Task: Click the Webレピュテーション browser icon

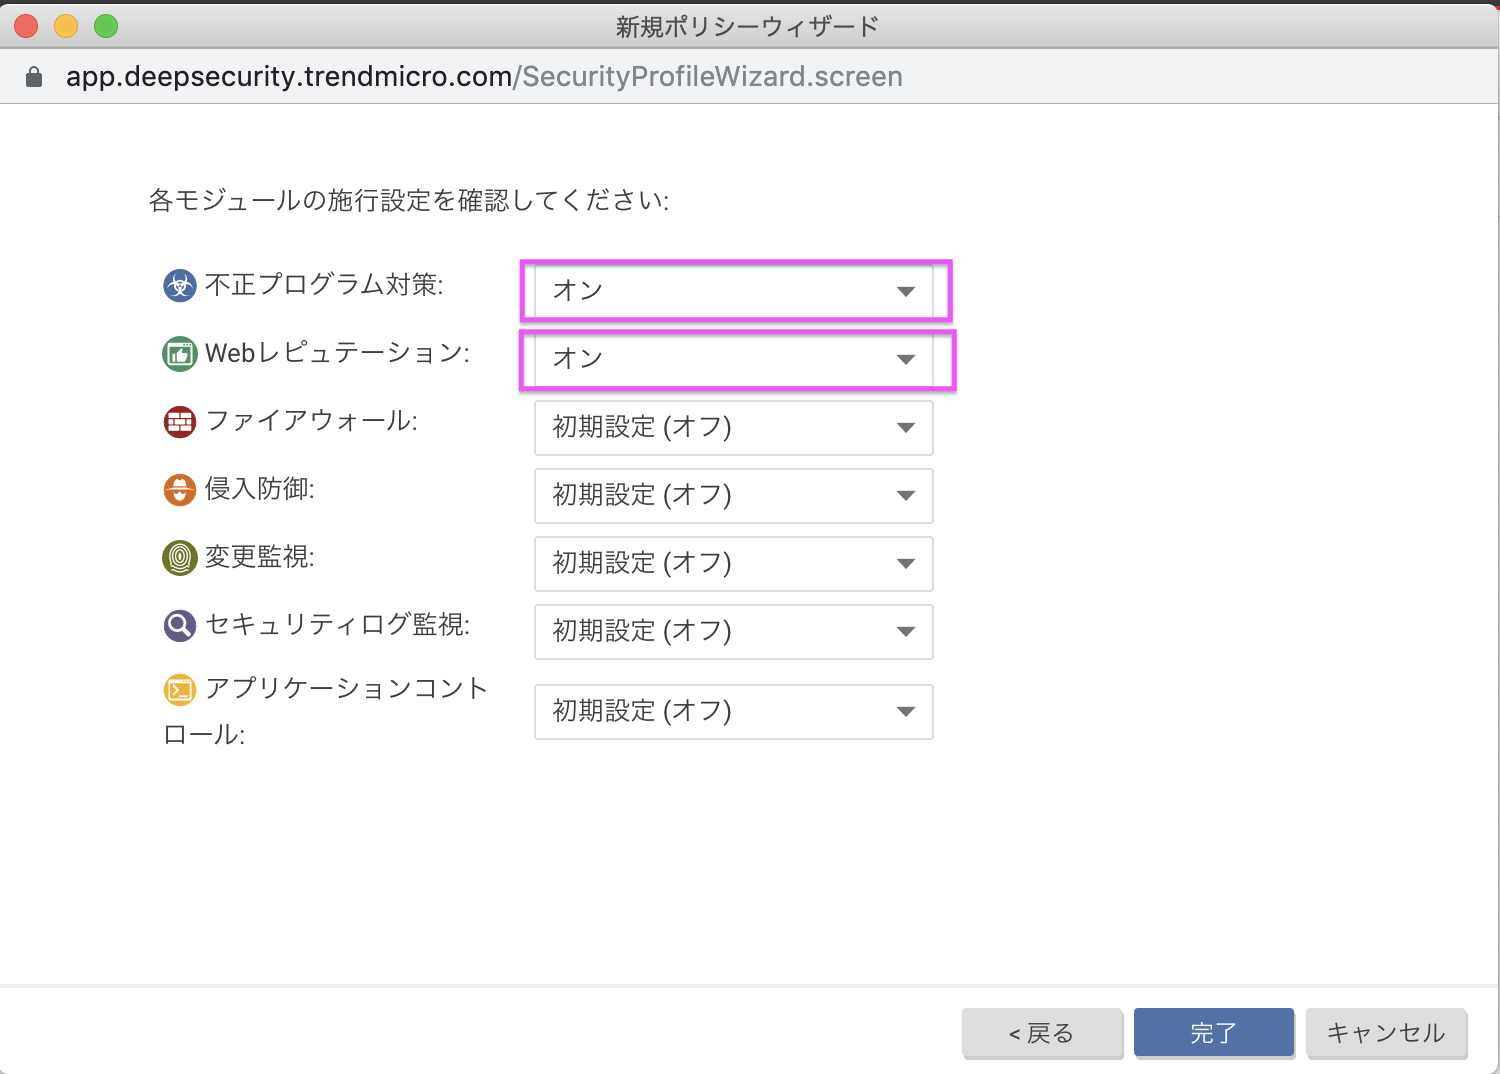Action: point(178,353)
